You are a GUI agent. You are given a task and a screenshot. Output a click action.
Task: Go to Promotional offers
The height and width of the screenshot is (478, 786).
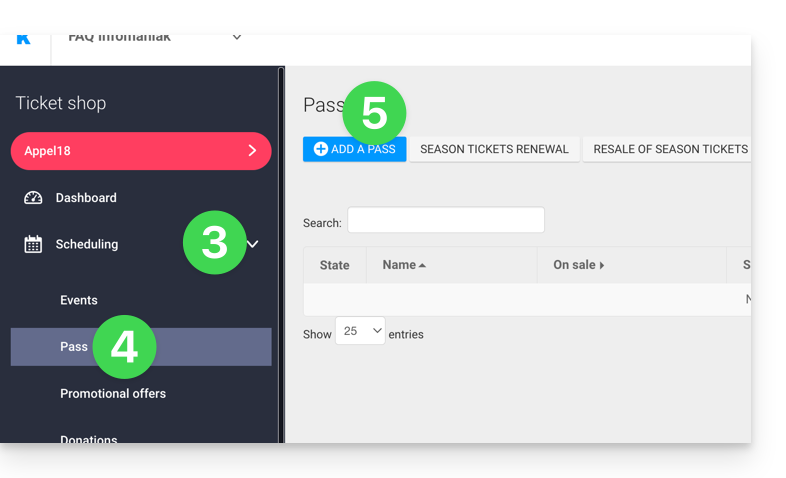[113, 393]
